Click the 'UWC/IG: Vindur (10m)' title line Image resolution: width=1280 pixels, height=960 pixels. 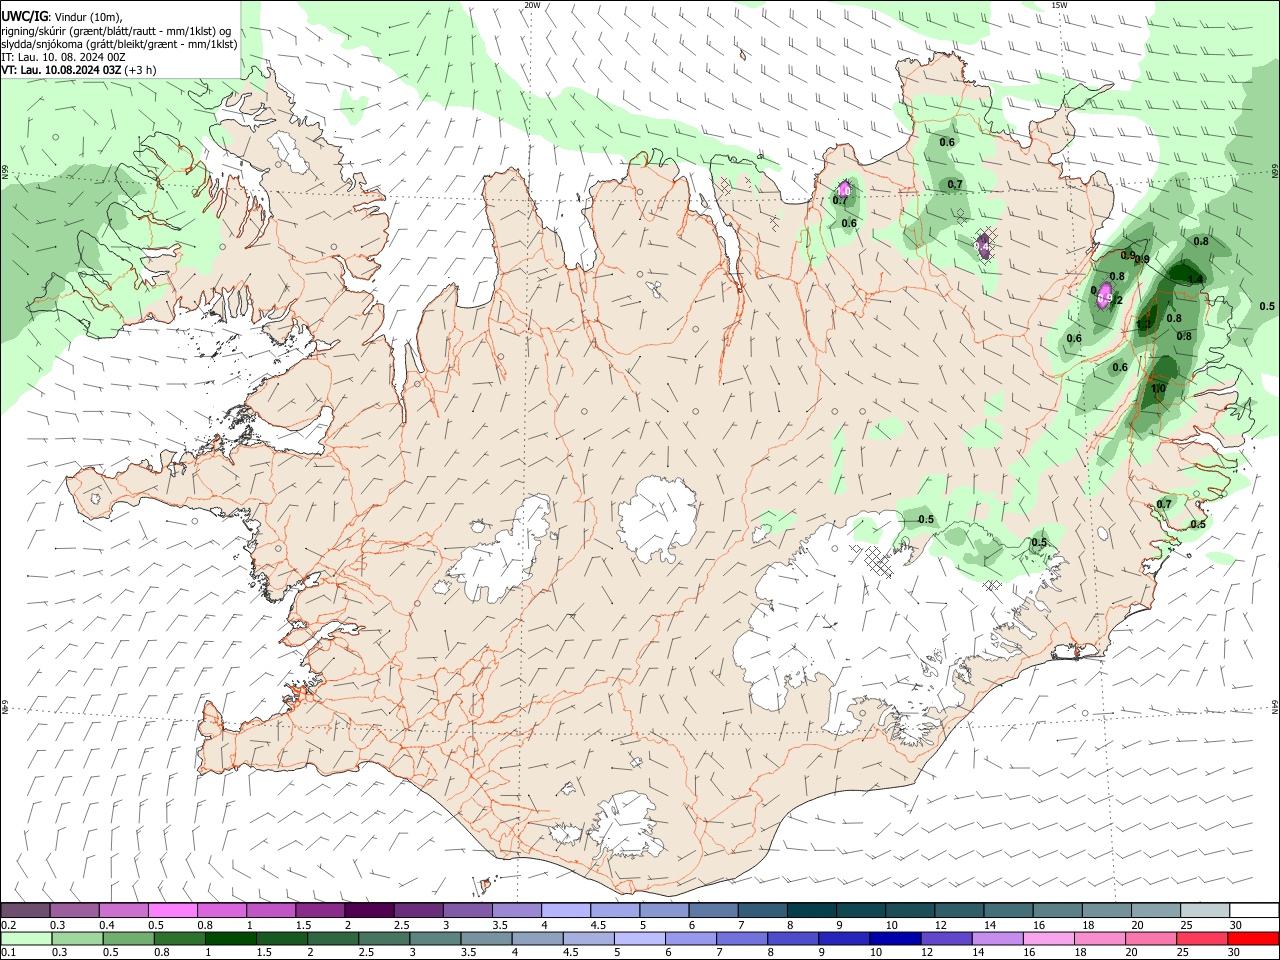click(62, 16)
